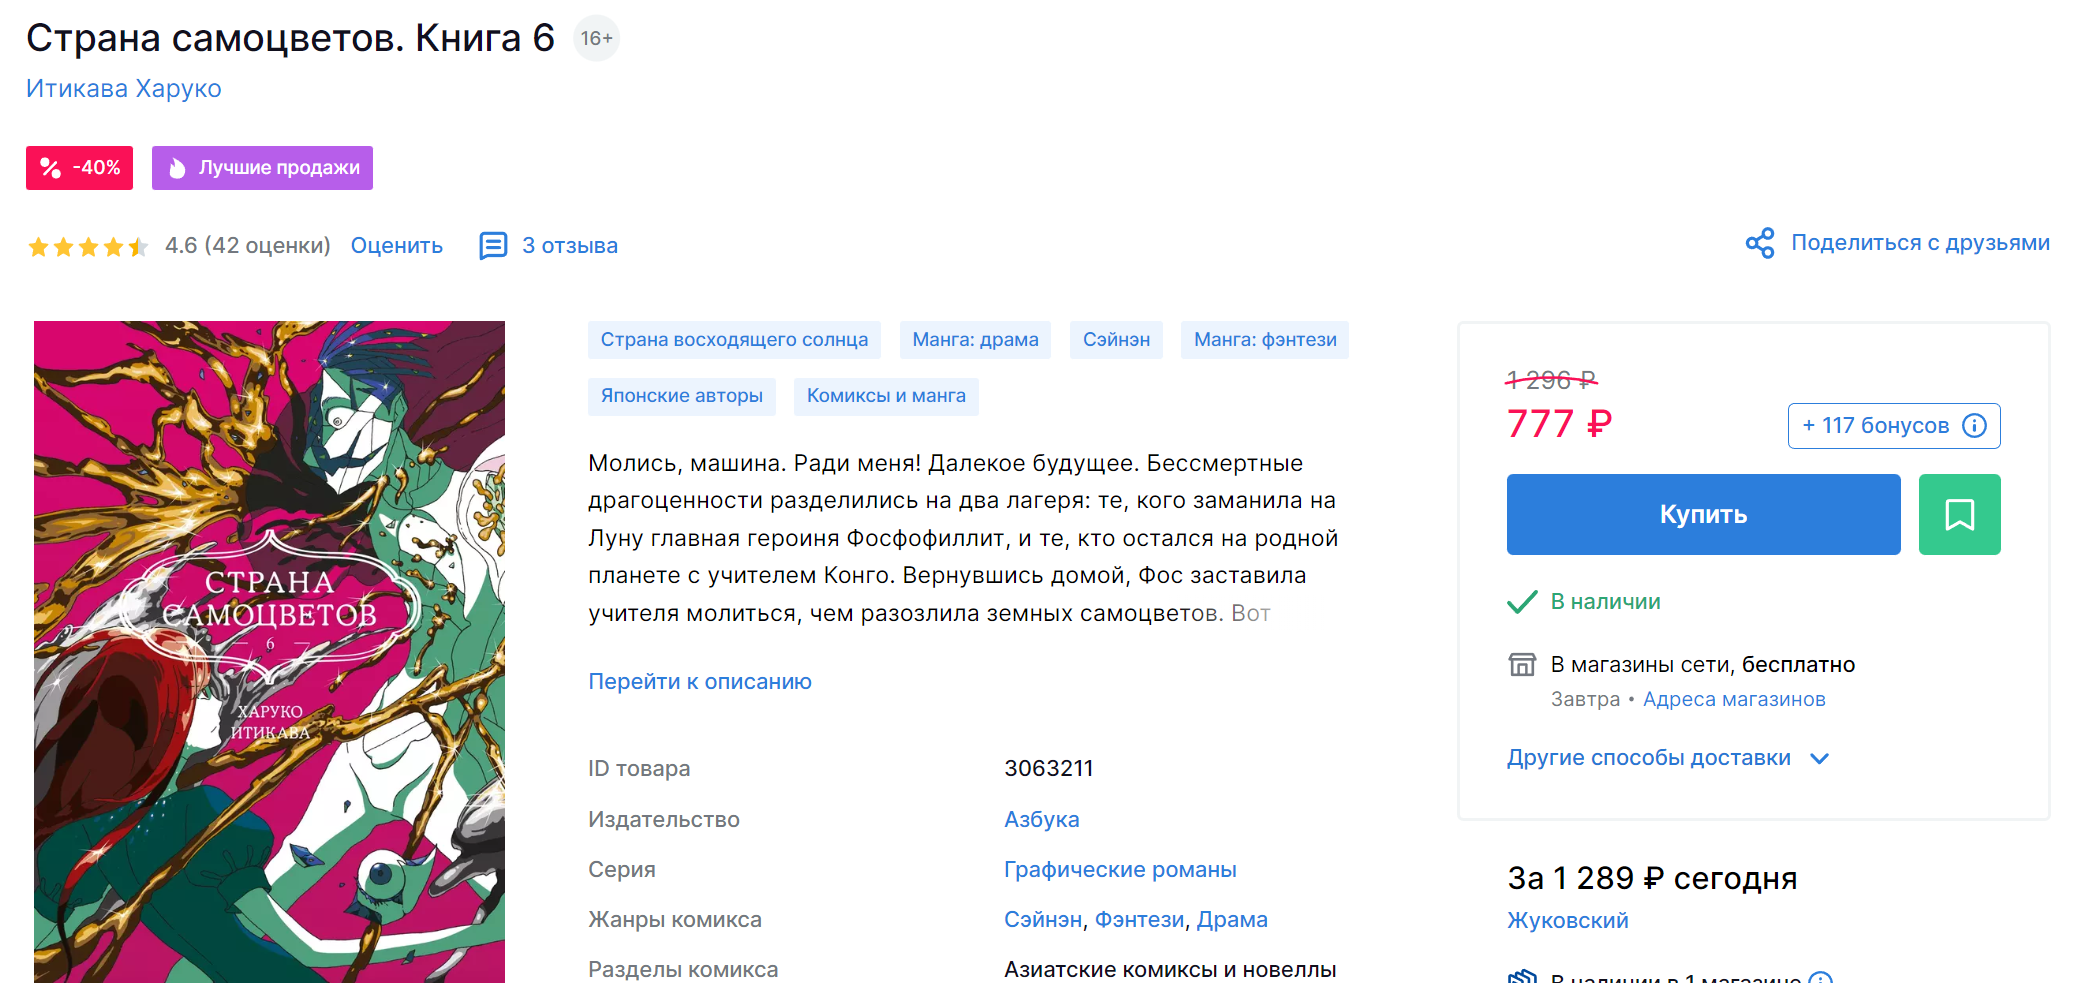Click the Издательство label

tap(664, 820)
